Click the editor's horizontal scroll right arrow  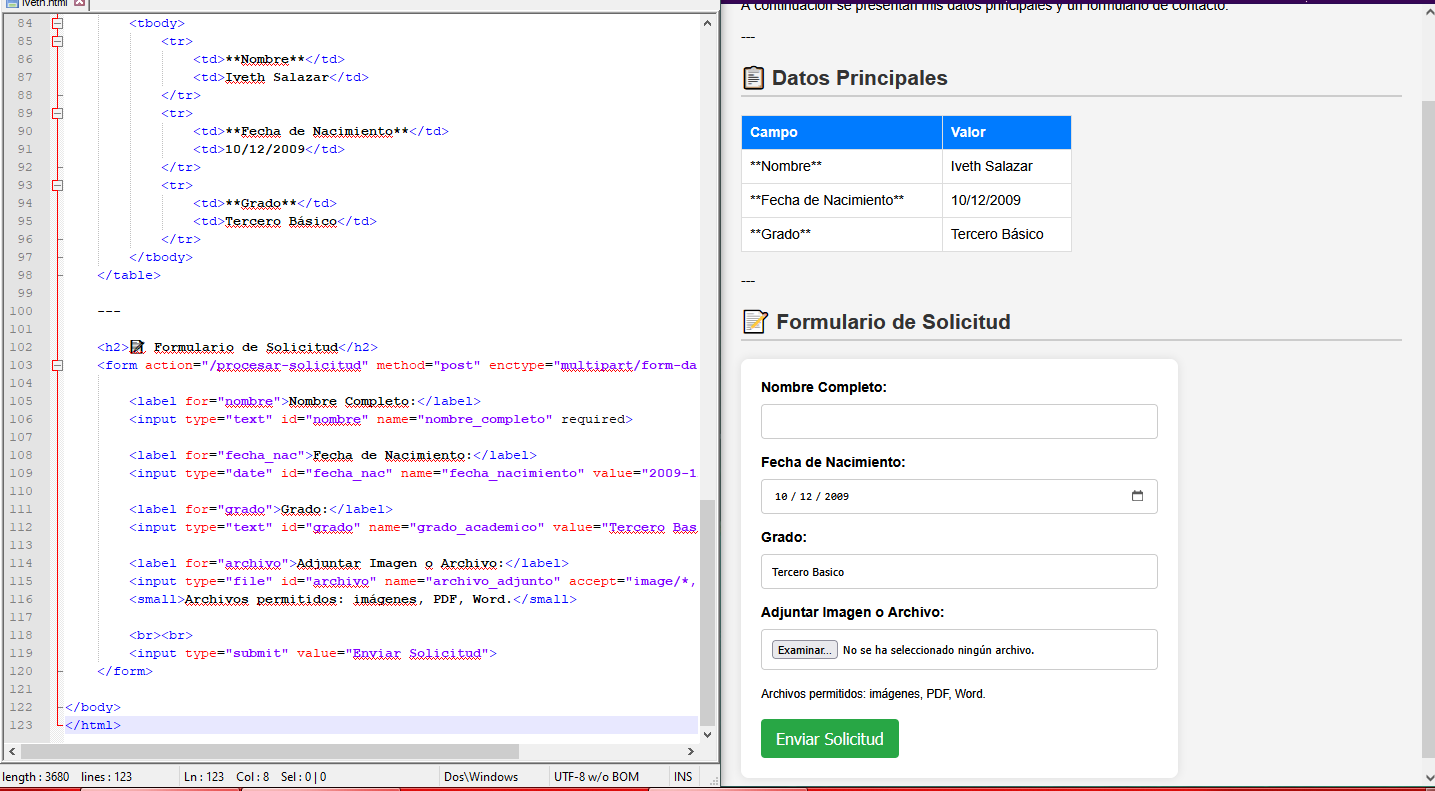[x=690, y=751]
